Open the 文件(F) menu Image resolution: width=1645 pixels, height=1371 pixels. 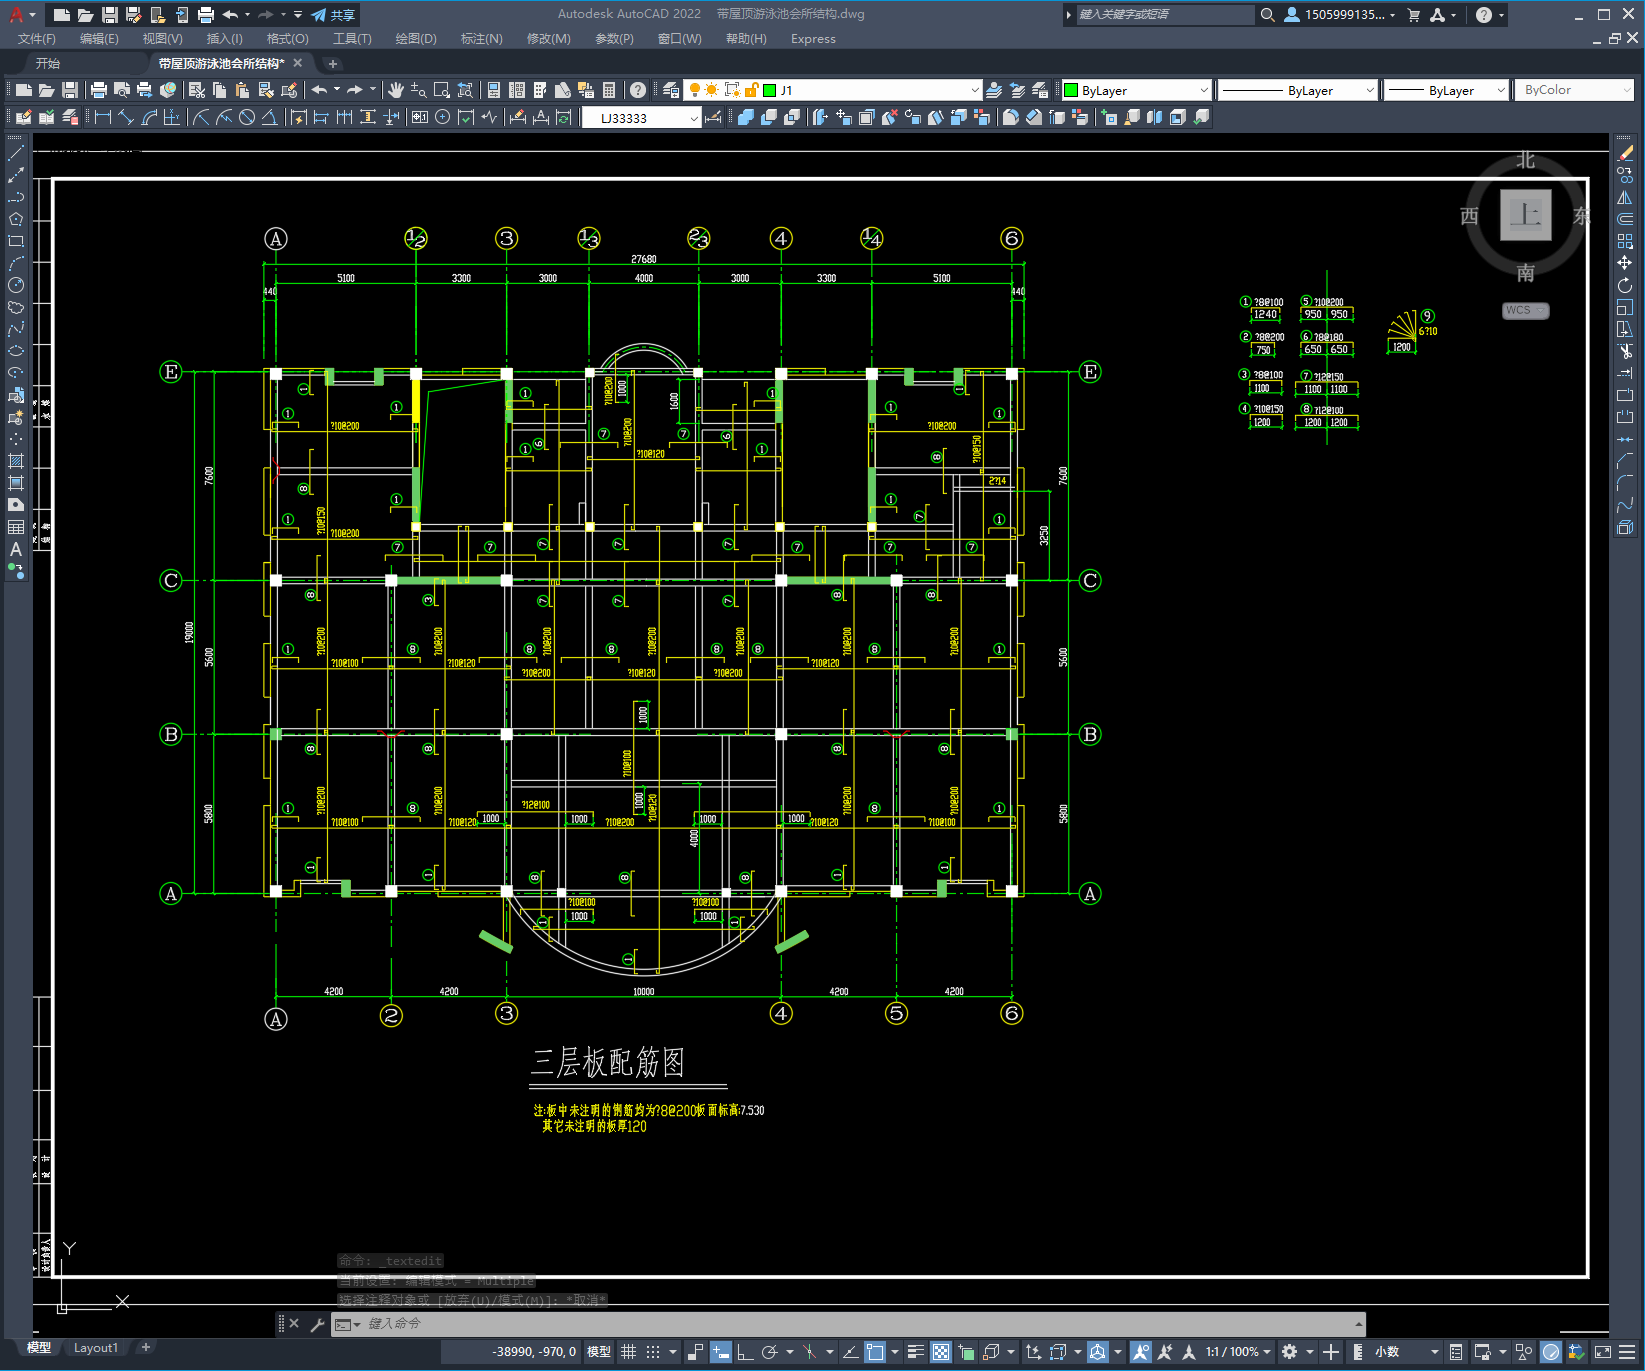pyautogui.click(x=37, y=39)
